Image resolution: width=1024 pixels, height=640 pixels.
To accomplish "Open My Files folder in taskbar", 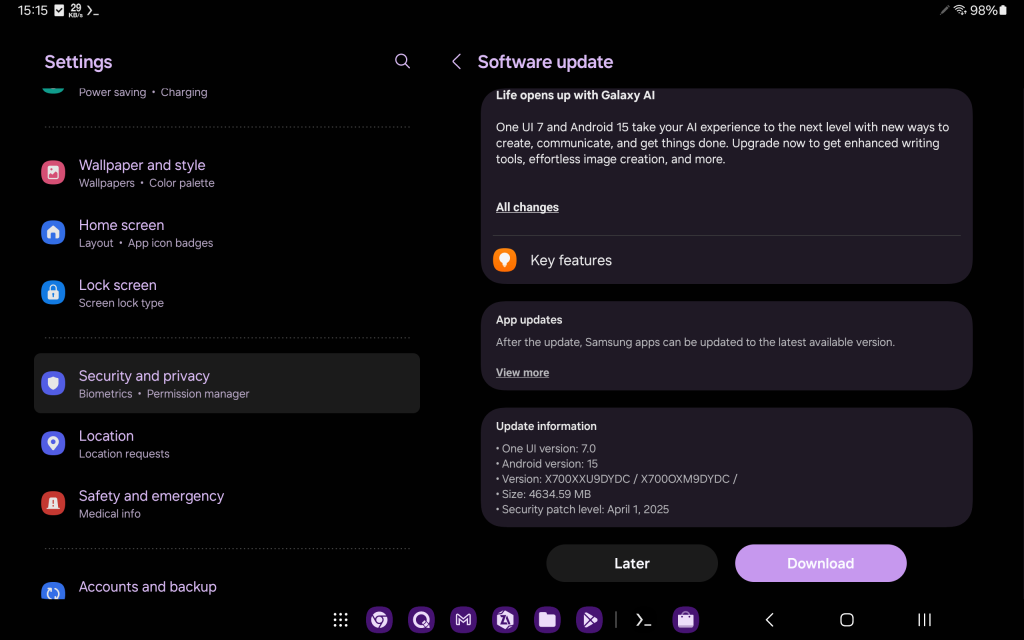I will 547,620.
